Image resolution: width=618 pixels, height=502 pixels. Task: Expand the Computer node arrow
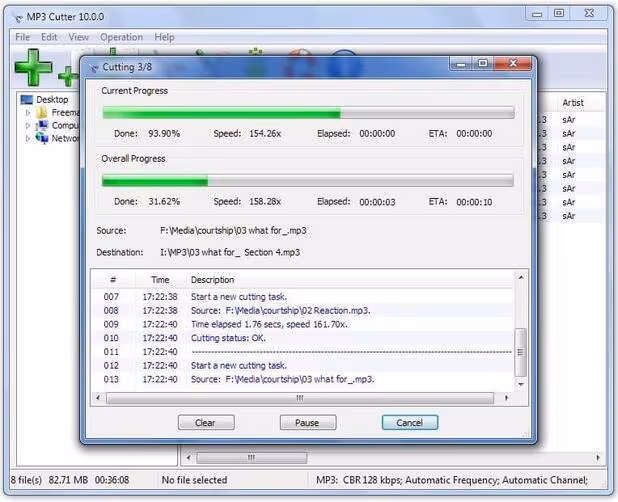pyautogui.click(x=28, y=126)
